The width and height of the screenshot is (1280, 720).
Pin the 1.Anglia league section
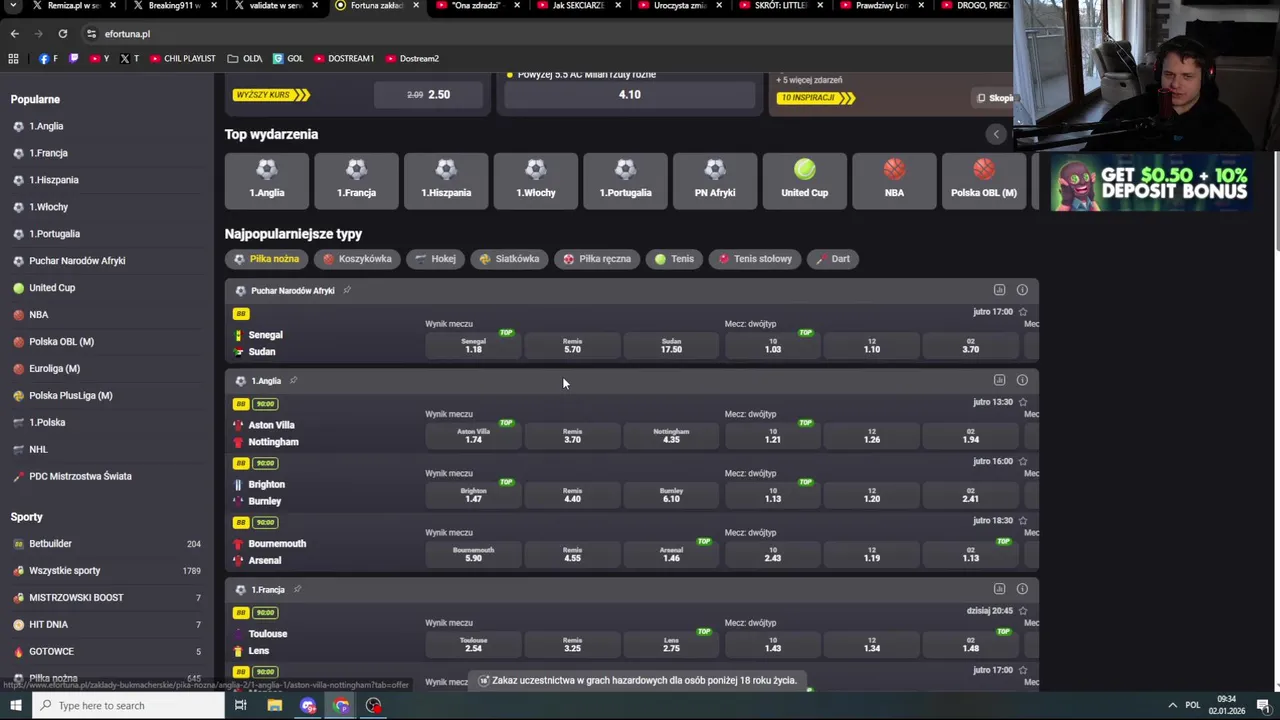tap(293, 380)
